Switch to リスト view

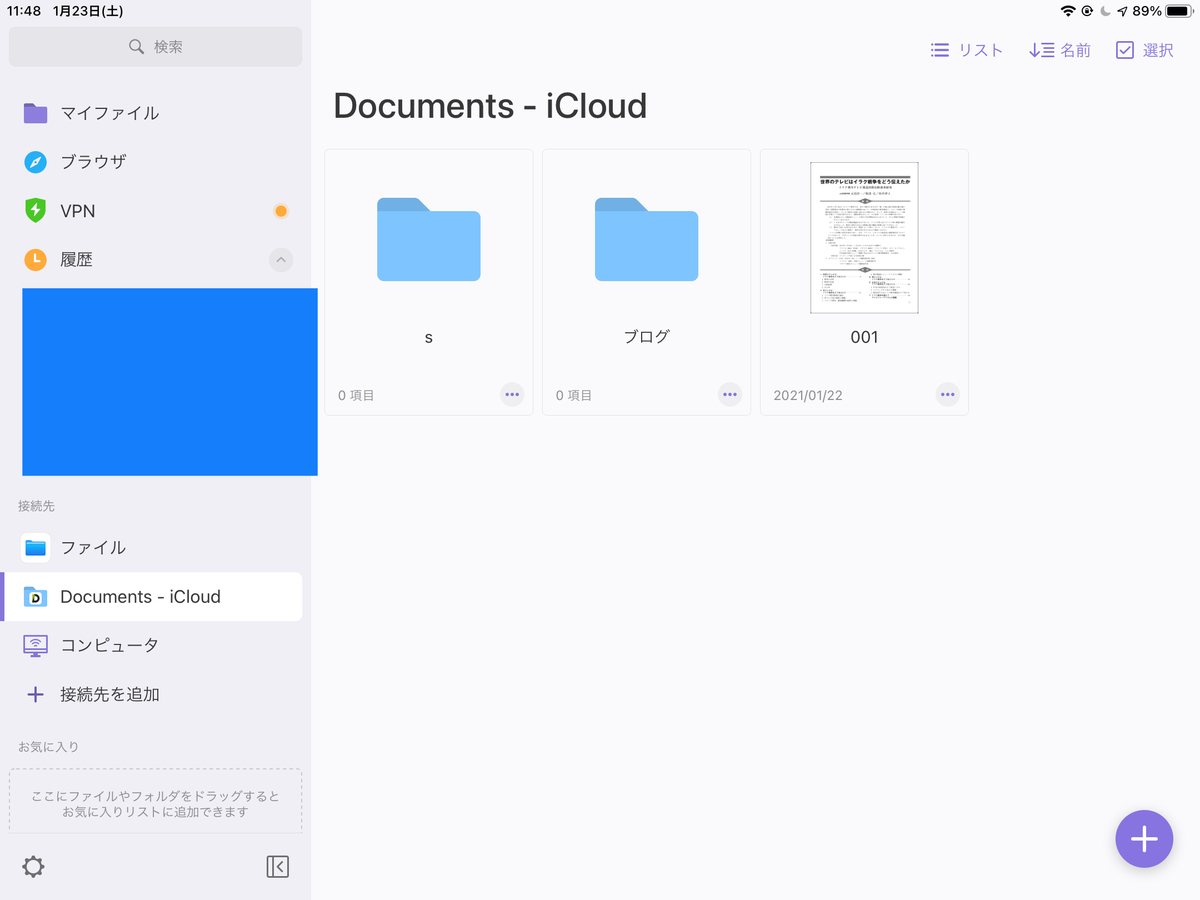click(x=966, y=50)
